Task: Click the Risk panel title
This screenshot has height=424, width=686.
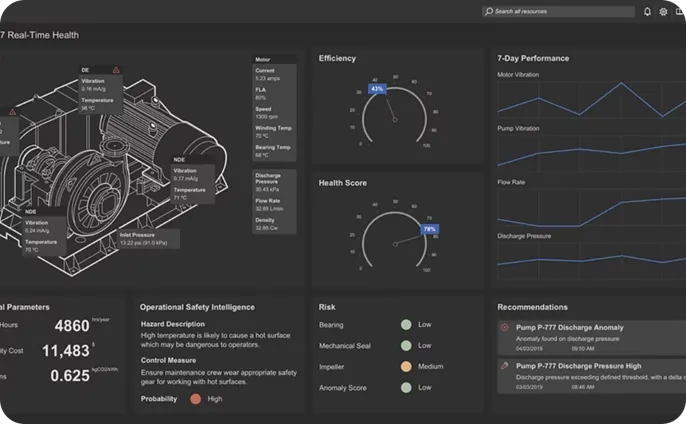Action: click(327, 307)
